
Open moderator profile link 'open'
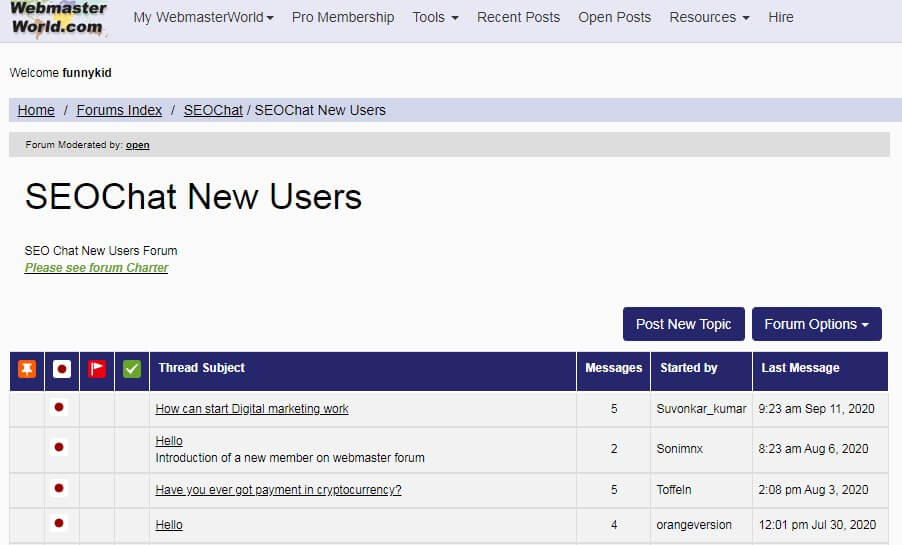click(137, 145)
